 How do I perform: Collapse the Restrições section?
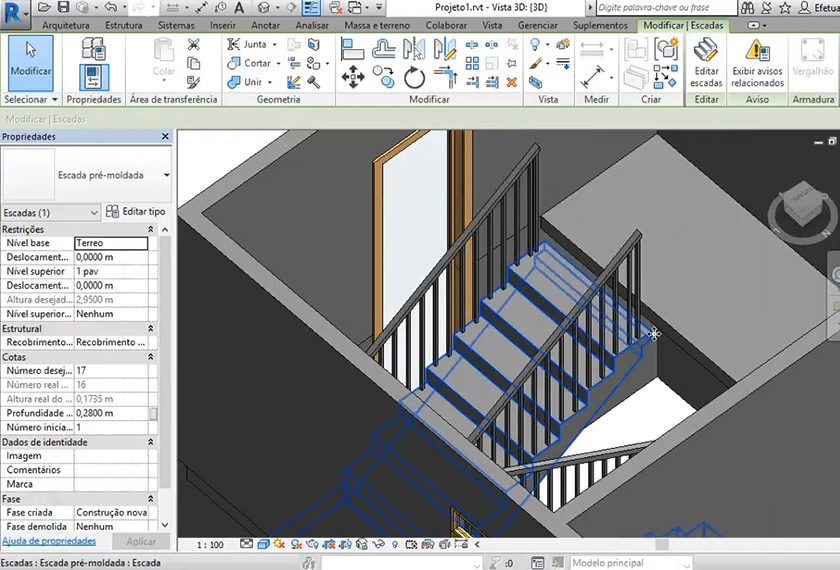[x=150, y=230]
